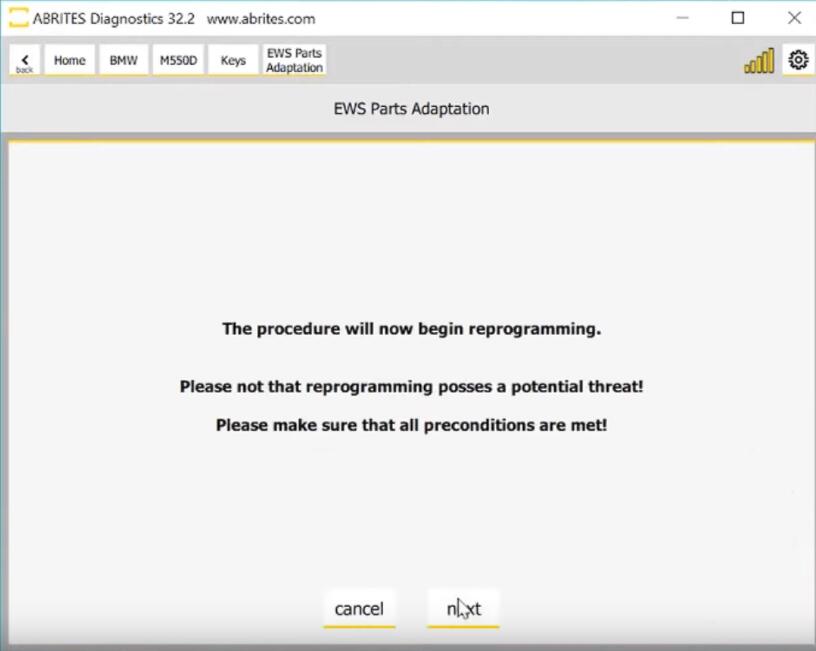Click the 'preconditions are met' message
This screenshot has height=651, width=816.
point(412,425)
